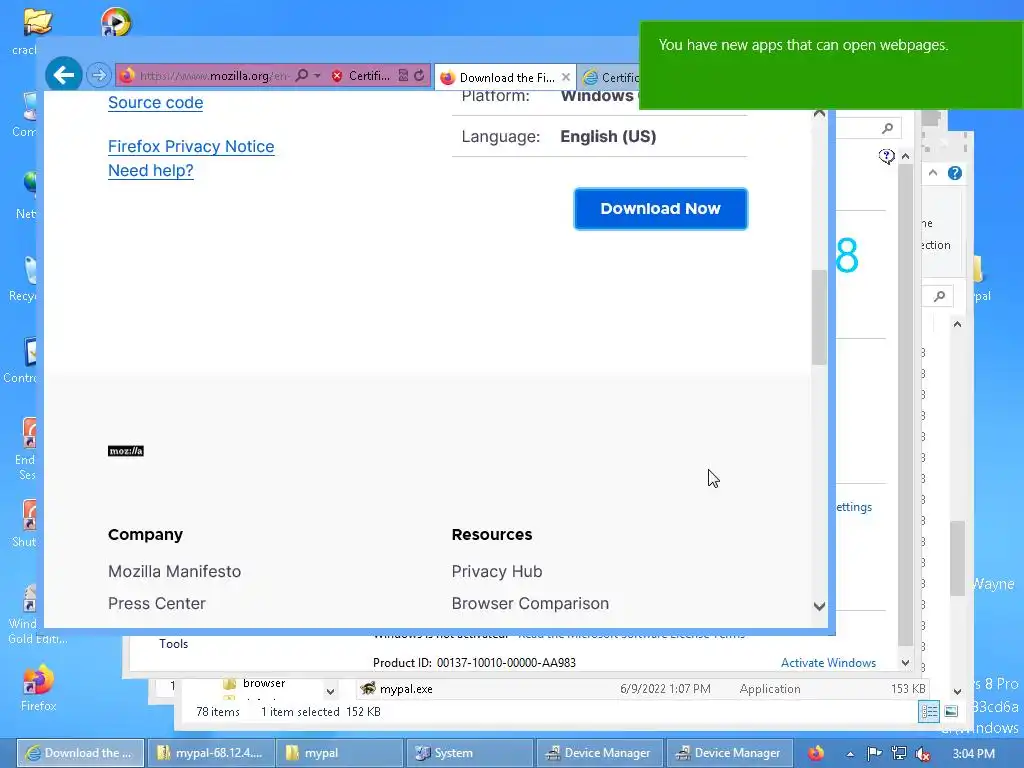Click the search magnifier in System window

pos(887,128)
